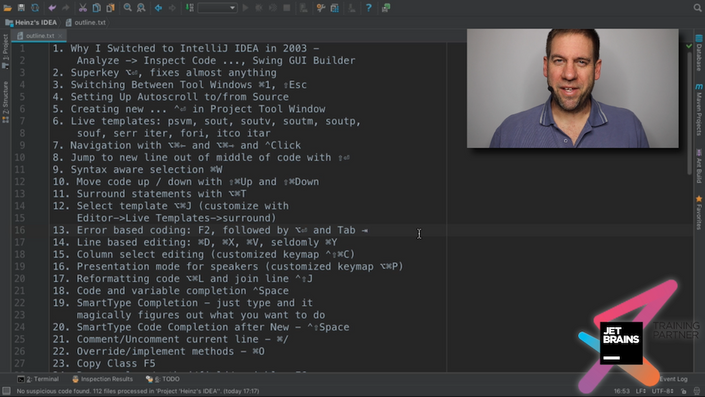Switch to Inspection Results tab

tap(103, 379)
